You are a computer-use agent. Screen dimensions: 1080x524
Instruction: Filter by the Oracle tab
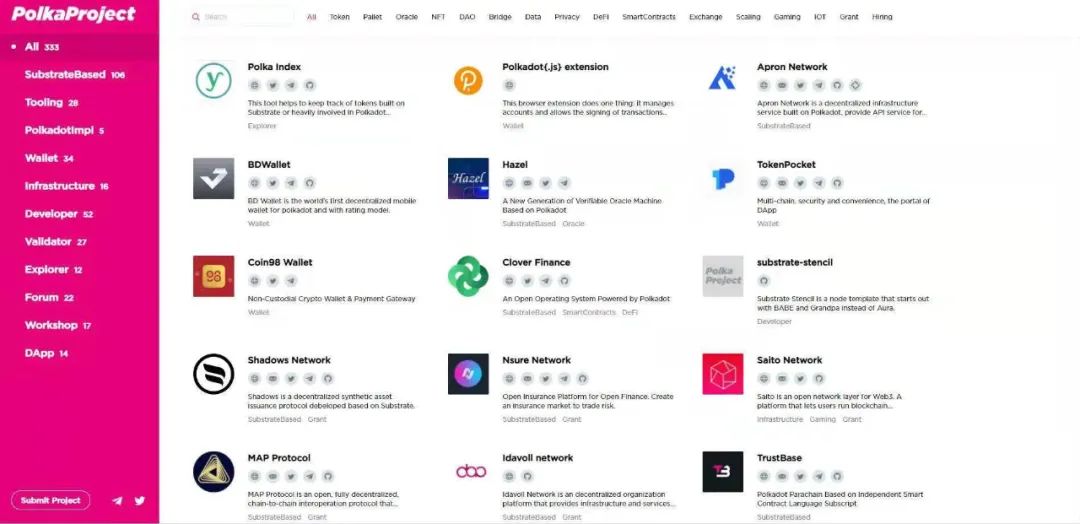pos(406,17)
